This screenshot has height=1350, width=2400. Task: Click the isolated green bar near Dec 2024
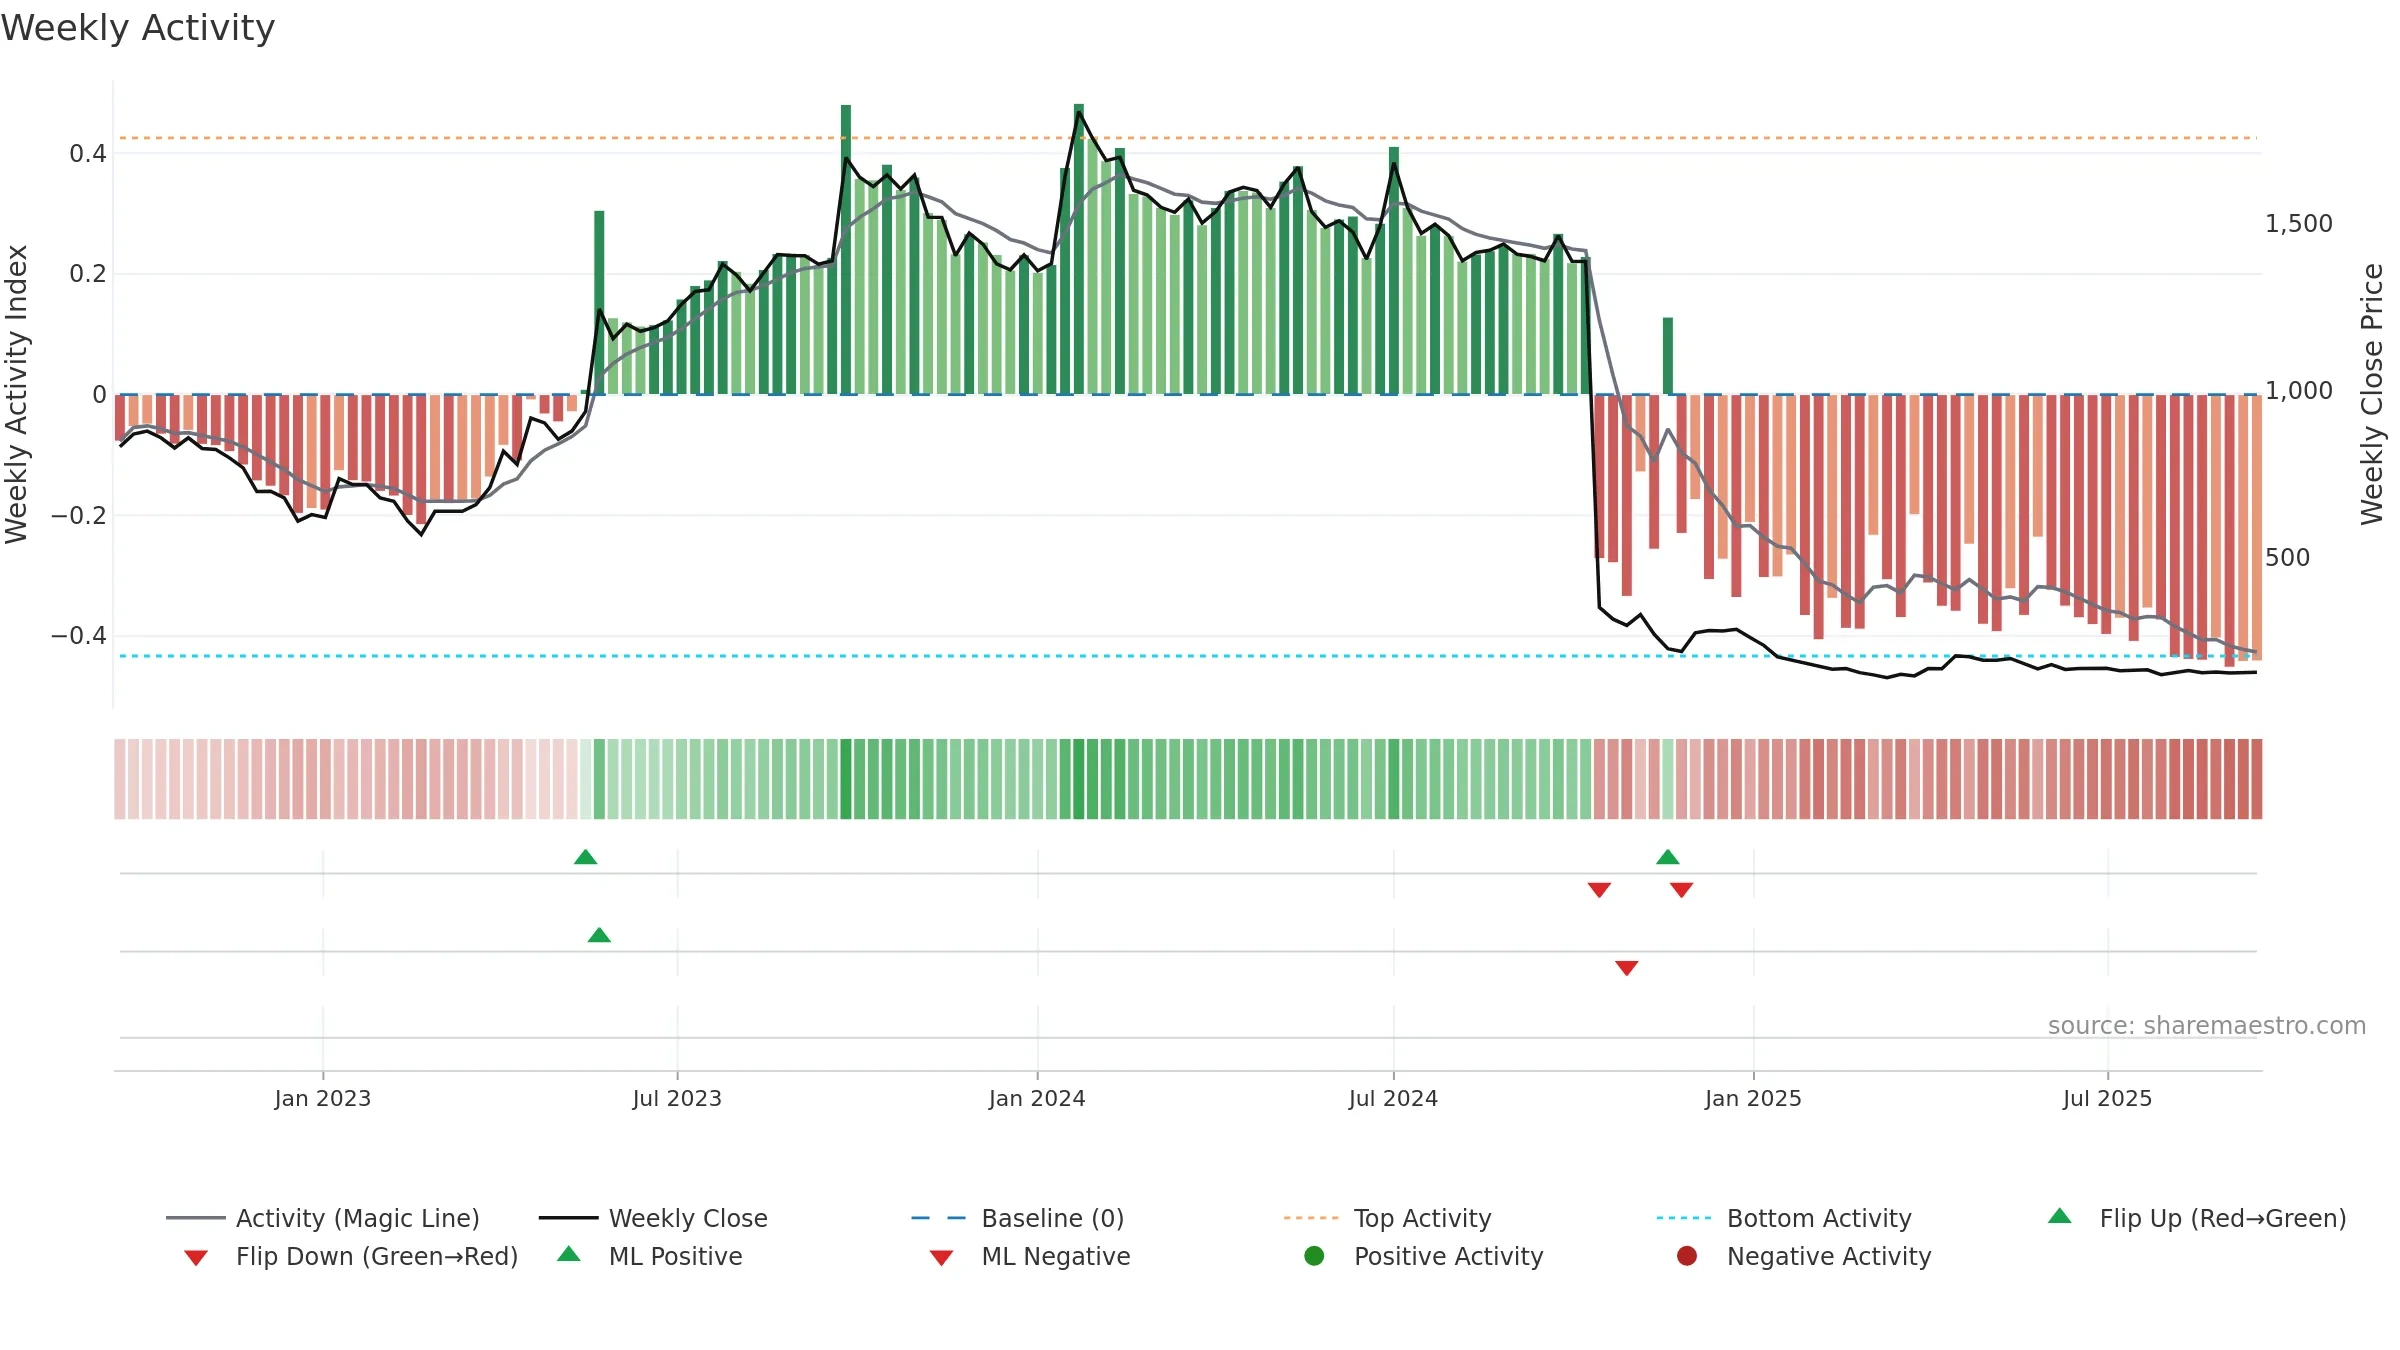(x=1668, y=356)
